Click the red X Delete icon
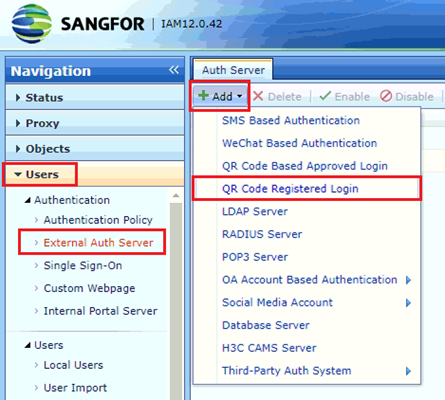Image resolution: width=445 pixels, height=400 pixels. pos(258,96)
